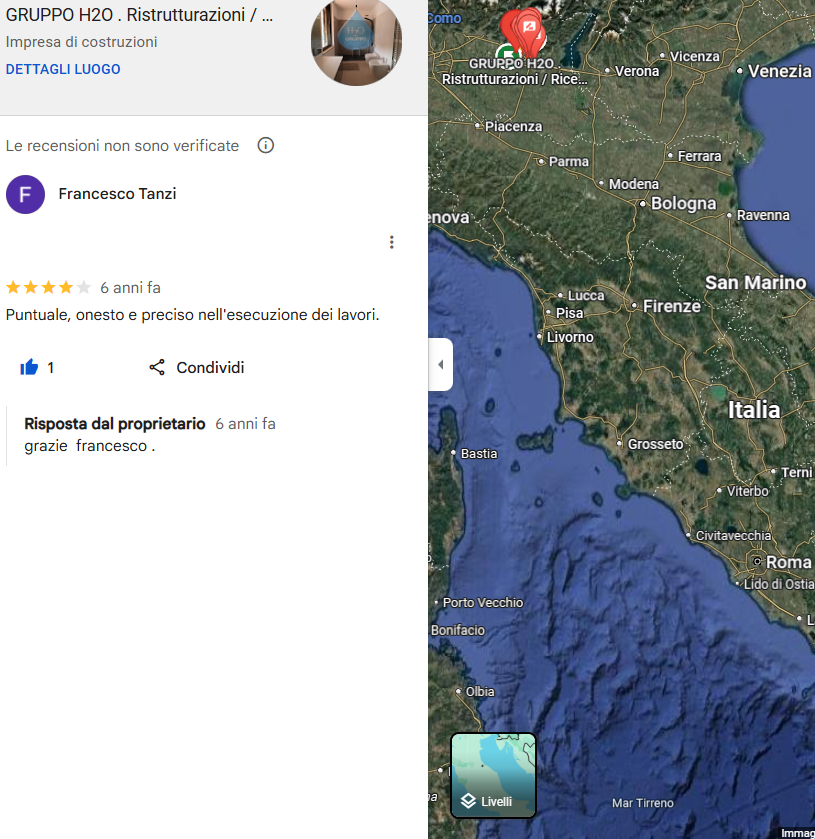Image resolution: width=815 pixels, height=839 pixels.
Task: Click the Lucca label on the map
Action: click(x=586, y=295)
